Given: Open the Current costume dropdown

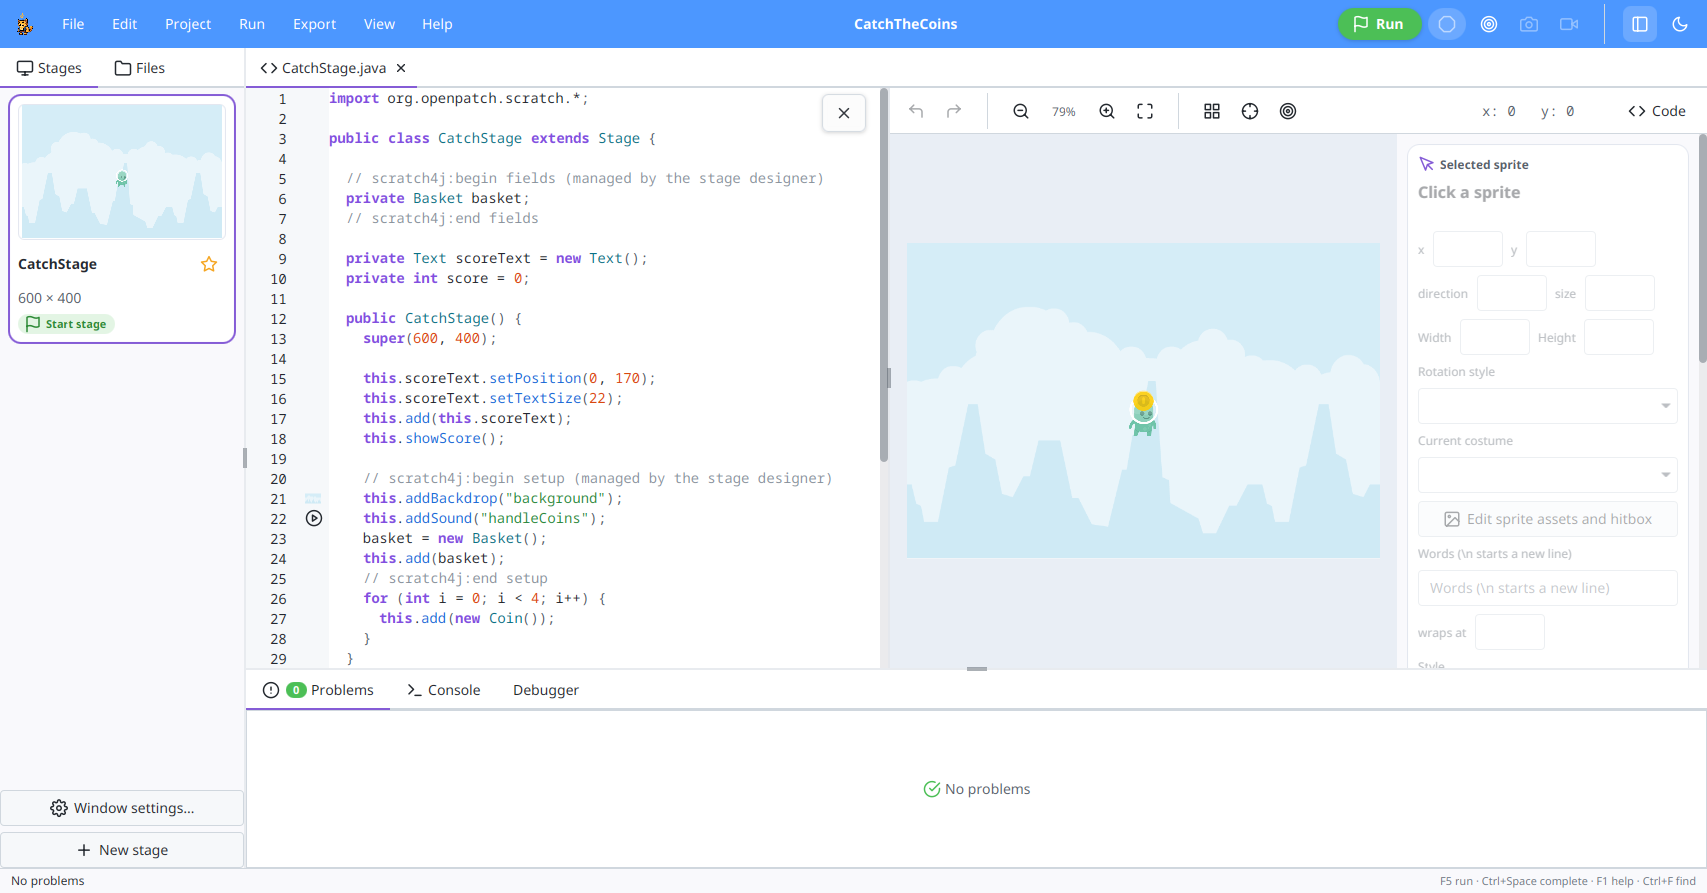Looking at the screenshot, I should tap(1547, 475).
